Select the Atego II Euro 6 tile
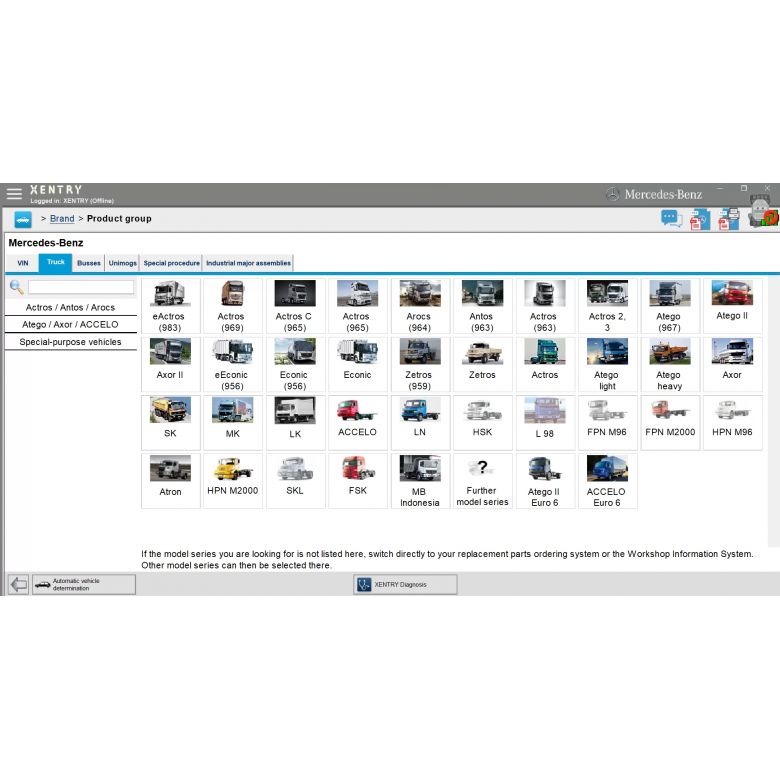780x780 pixels. point(545,481)
